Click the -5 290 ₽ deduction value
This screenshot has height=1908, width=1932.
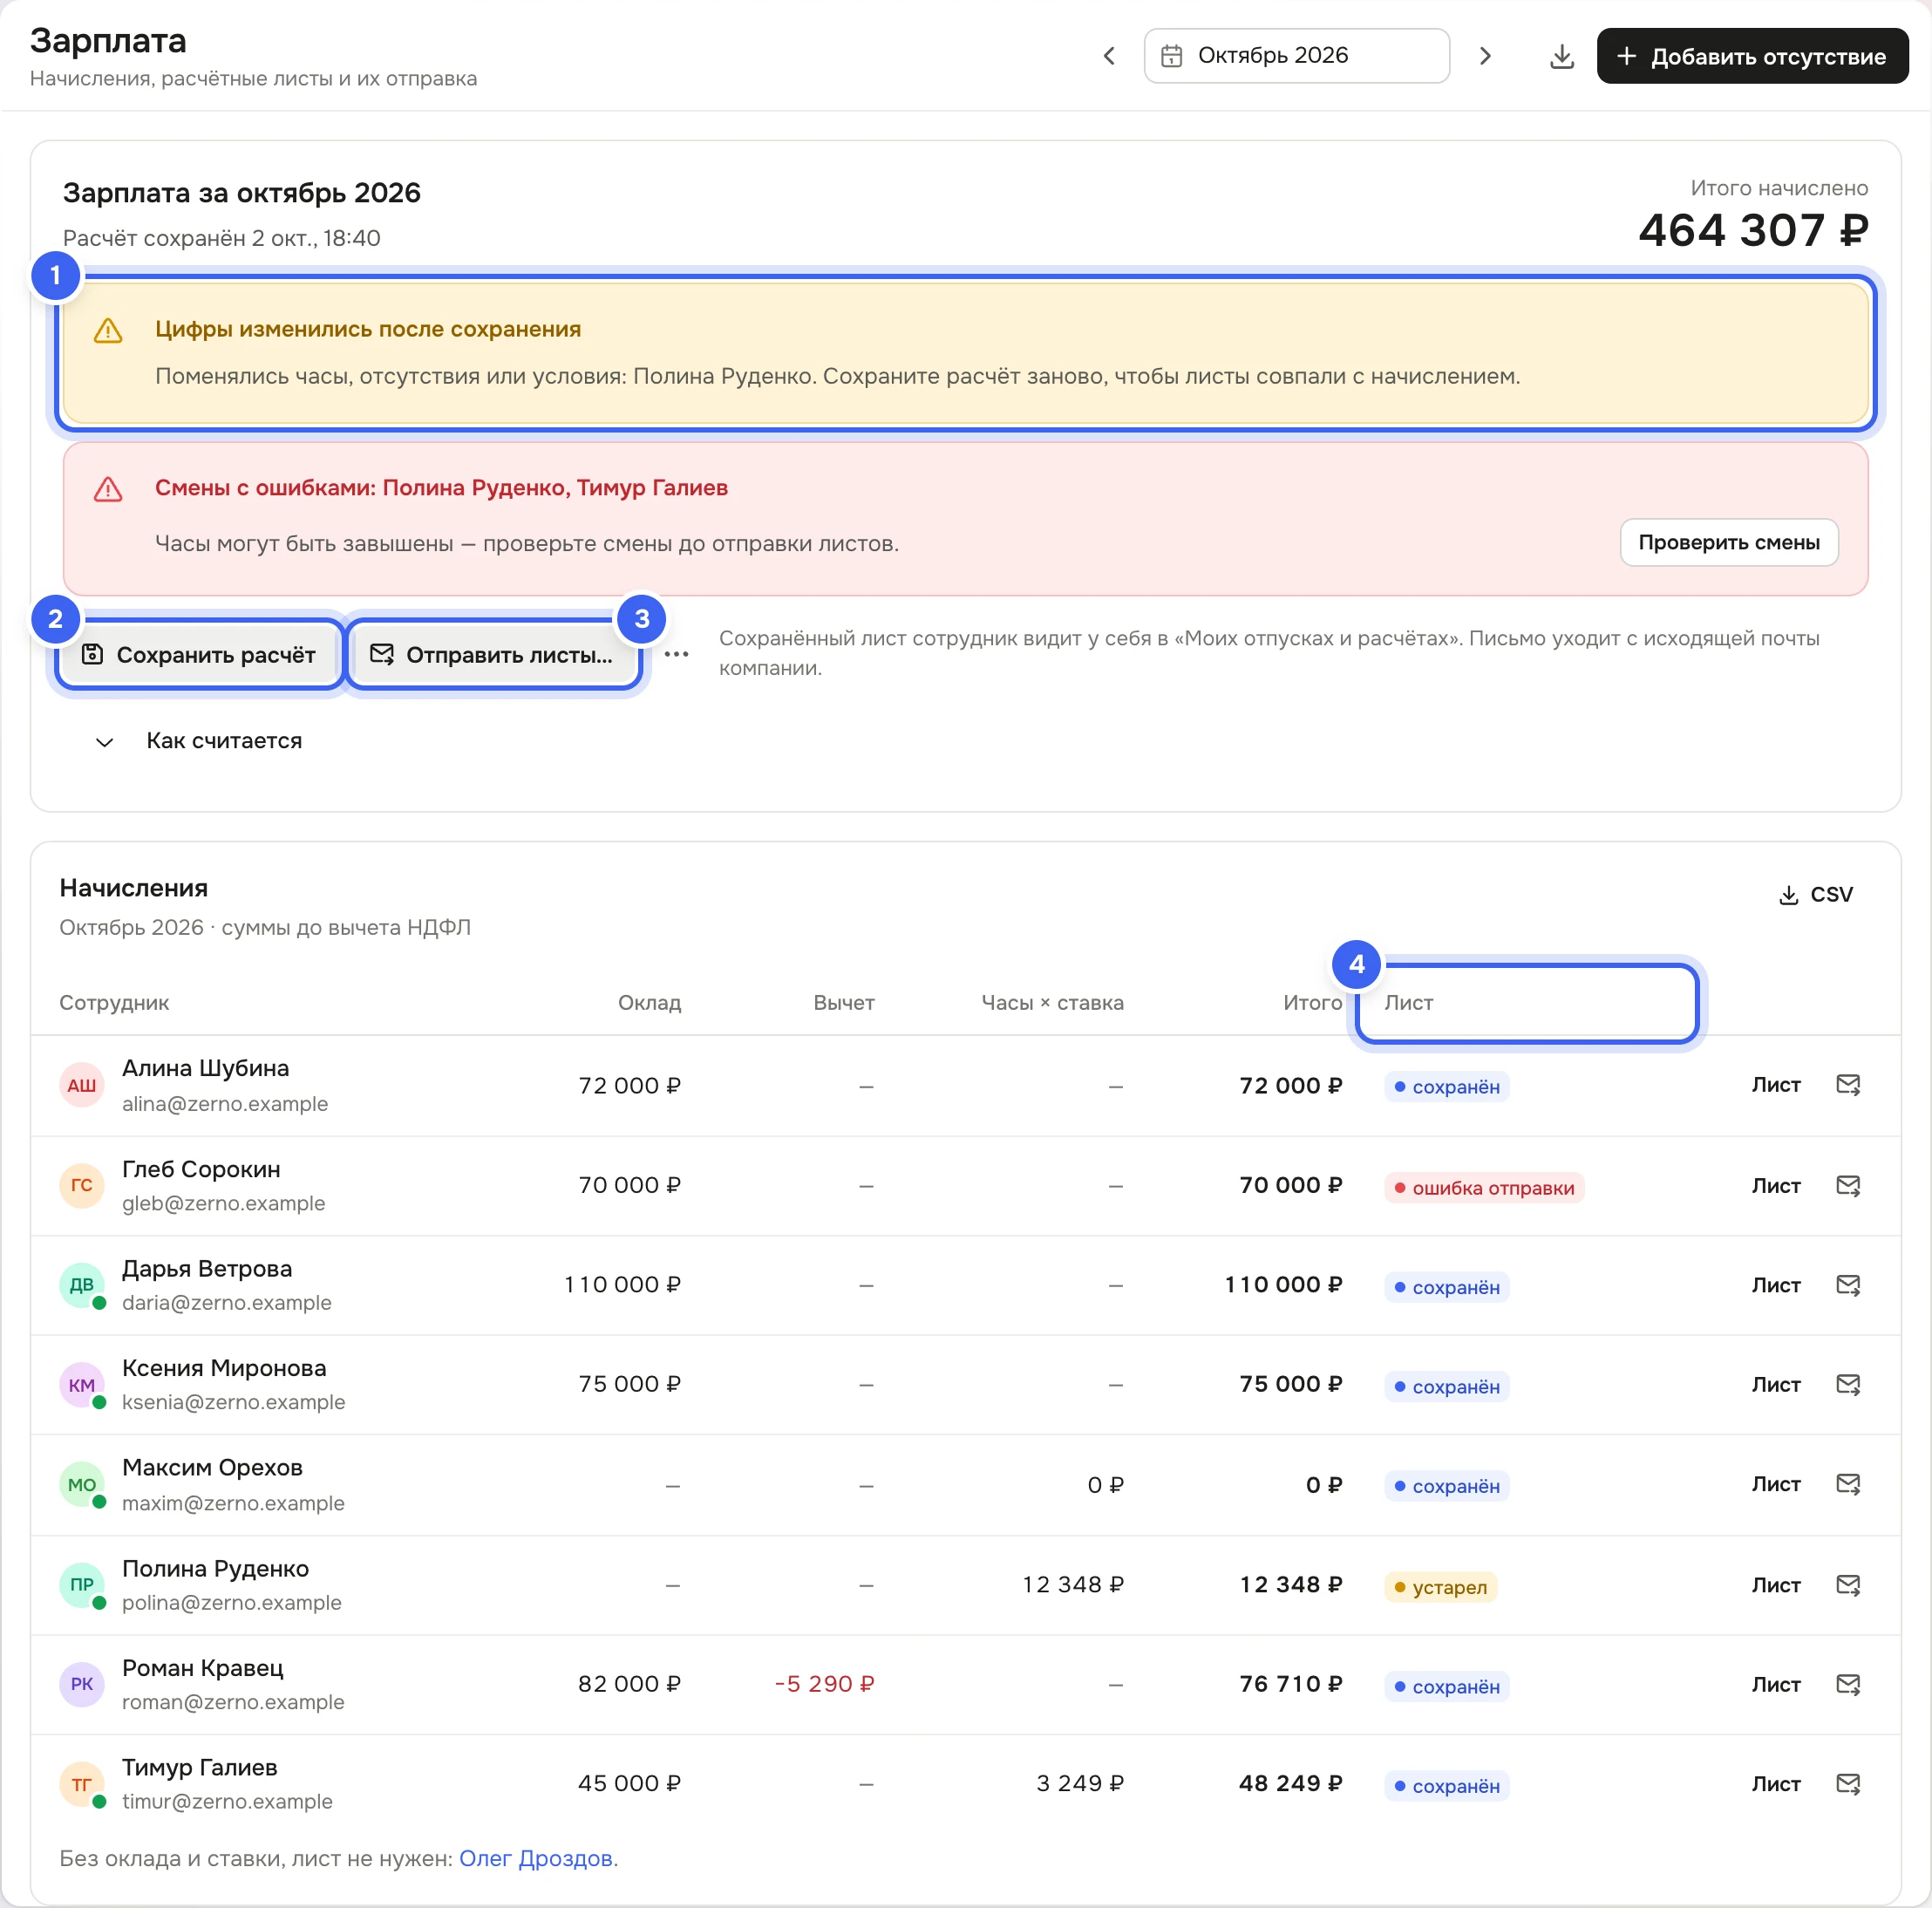(x=824, y=1684)
